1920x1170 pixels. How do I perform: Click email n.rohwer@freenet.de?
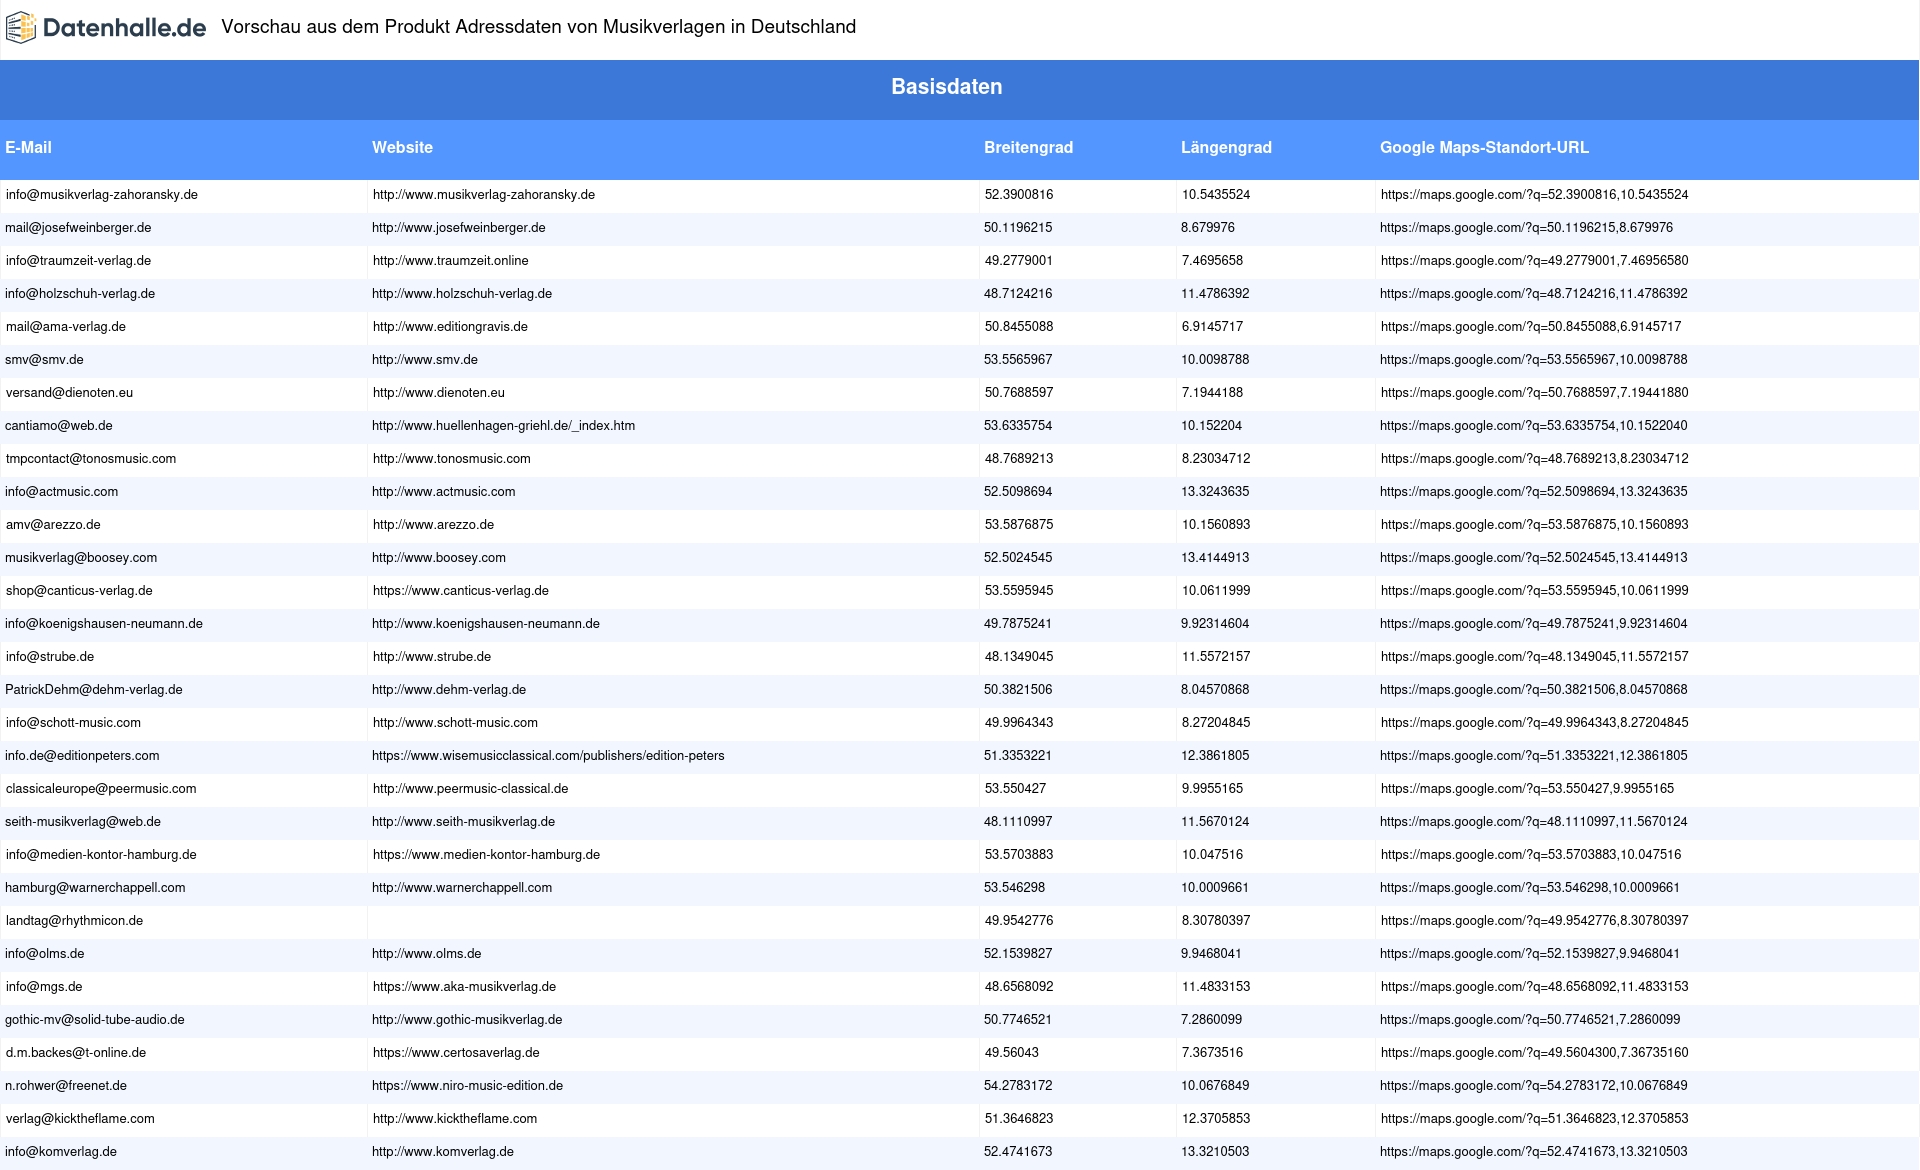pos(66,1086)
